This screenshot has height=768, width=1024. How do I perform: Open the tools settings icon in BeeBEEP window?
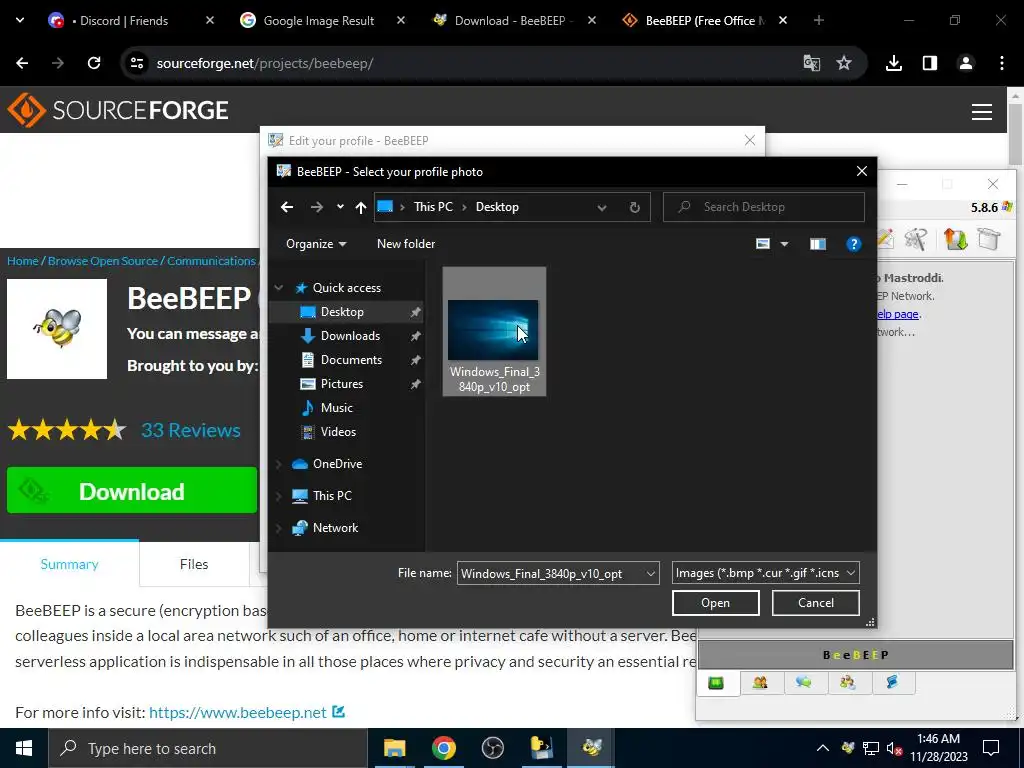916,239
